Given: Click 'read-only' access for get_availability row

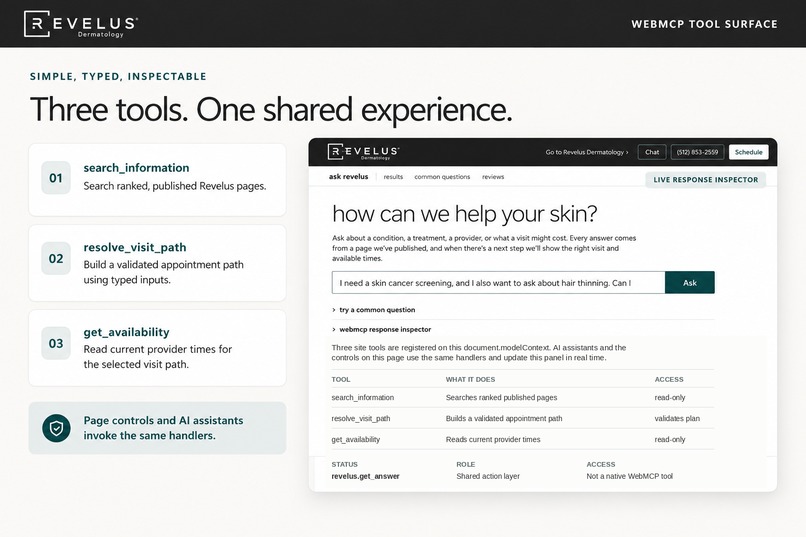Looking at the screenshot, I should pos(670,439).
